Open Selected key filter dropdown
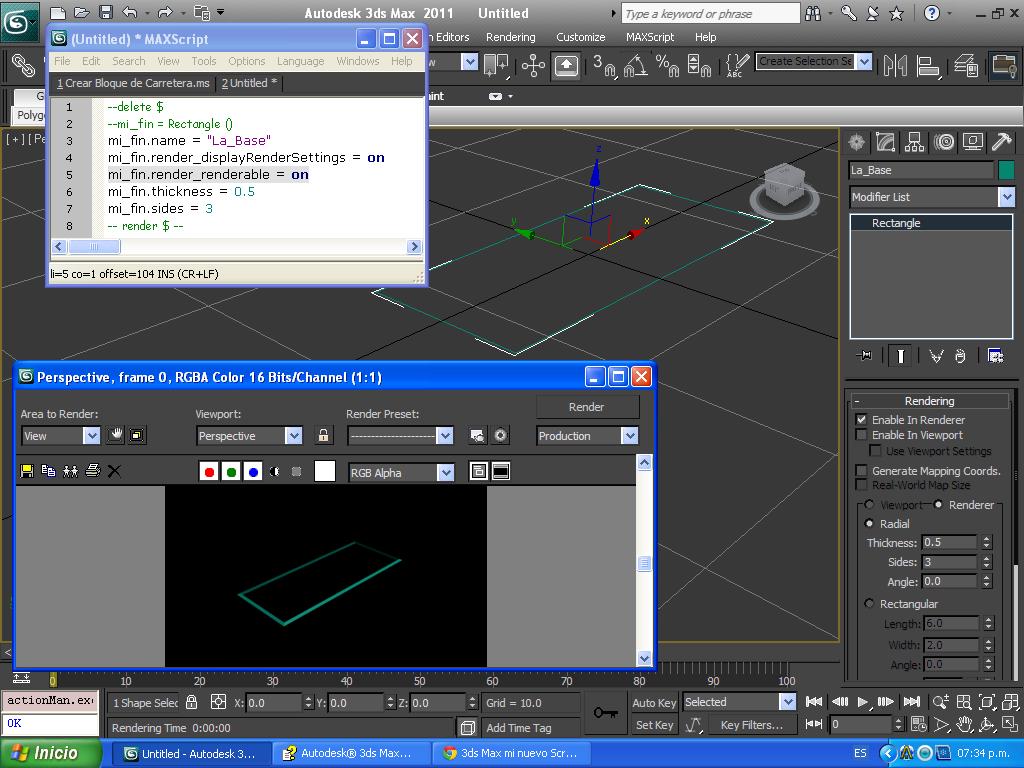The width and height of the screenshot is (1024, 768). (788, 702)
